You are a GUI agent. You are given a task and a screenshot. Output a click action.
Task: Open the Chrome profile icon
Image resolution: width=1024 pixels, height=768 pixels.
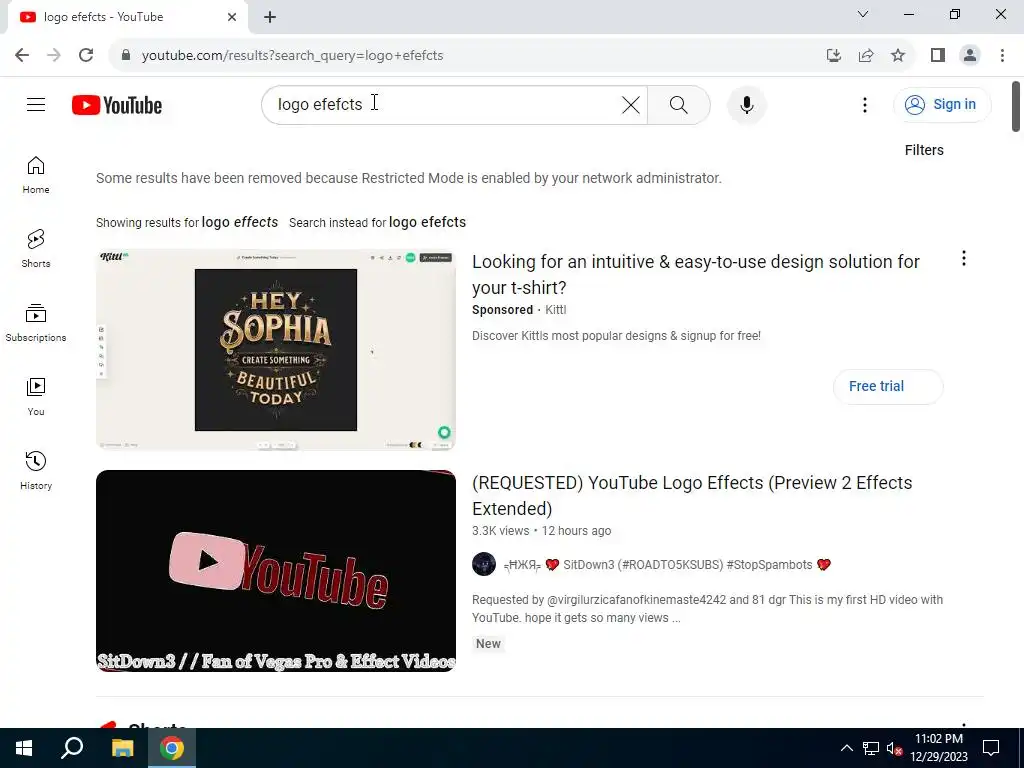pos(970,56)
